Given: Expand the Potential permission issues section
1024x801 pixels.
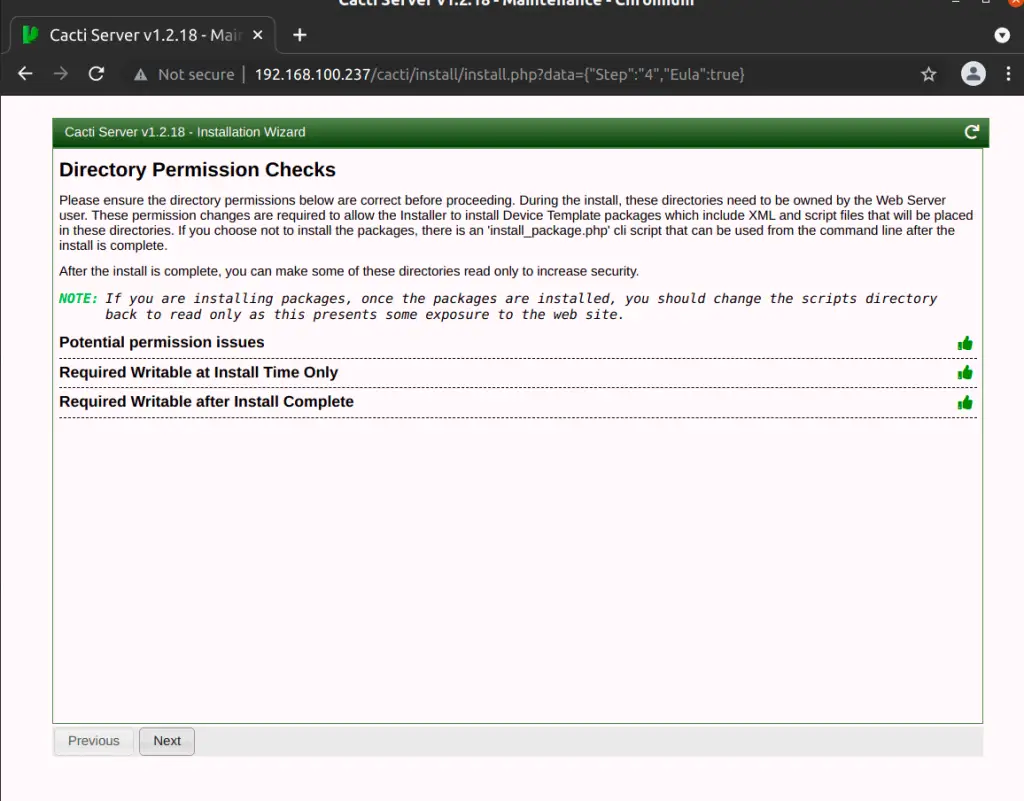Looking at the screenshot, I should 163,342.
